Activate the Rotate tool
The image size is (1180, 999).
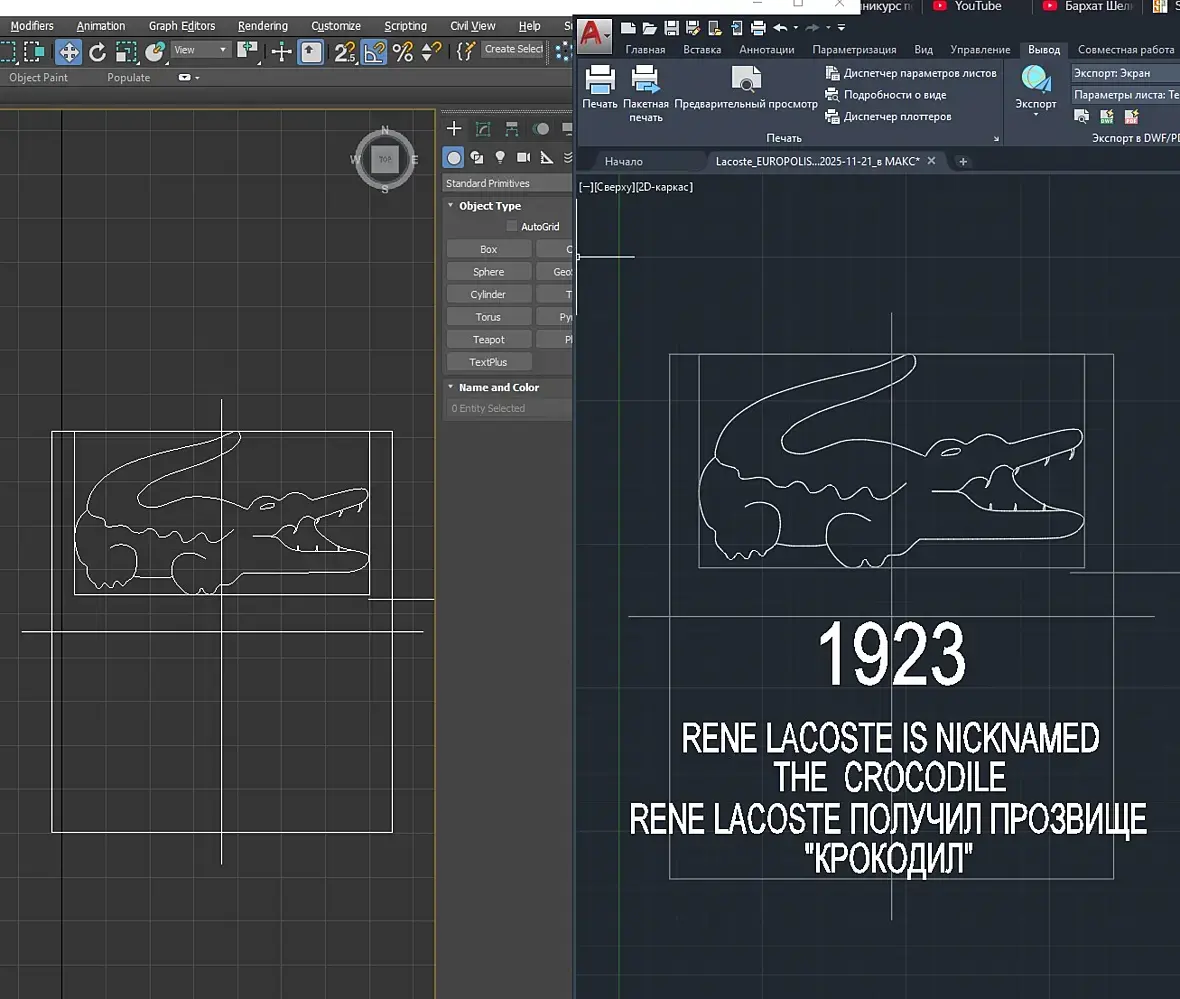tap(97, 51)
